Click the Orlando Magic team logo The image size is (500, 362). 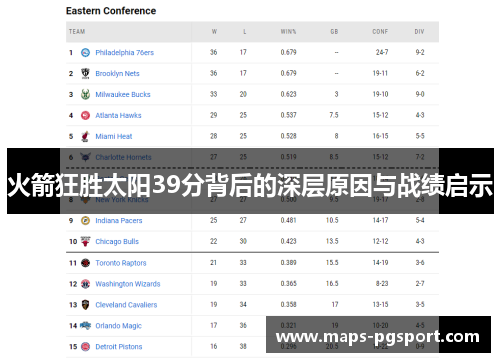85,326
